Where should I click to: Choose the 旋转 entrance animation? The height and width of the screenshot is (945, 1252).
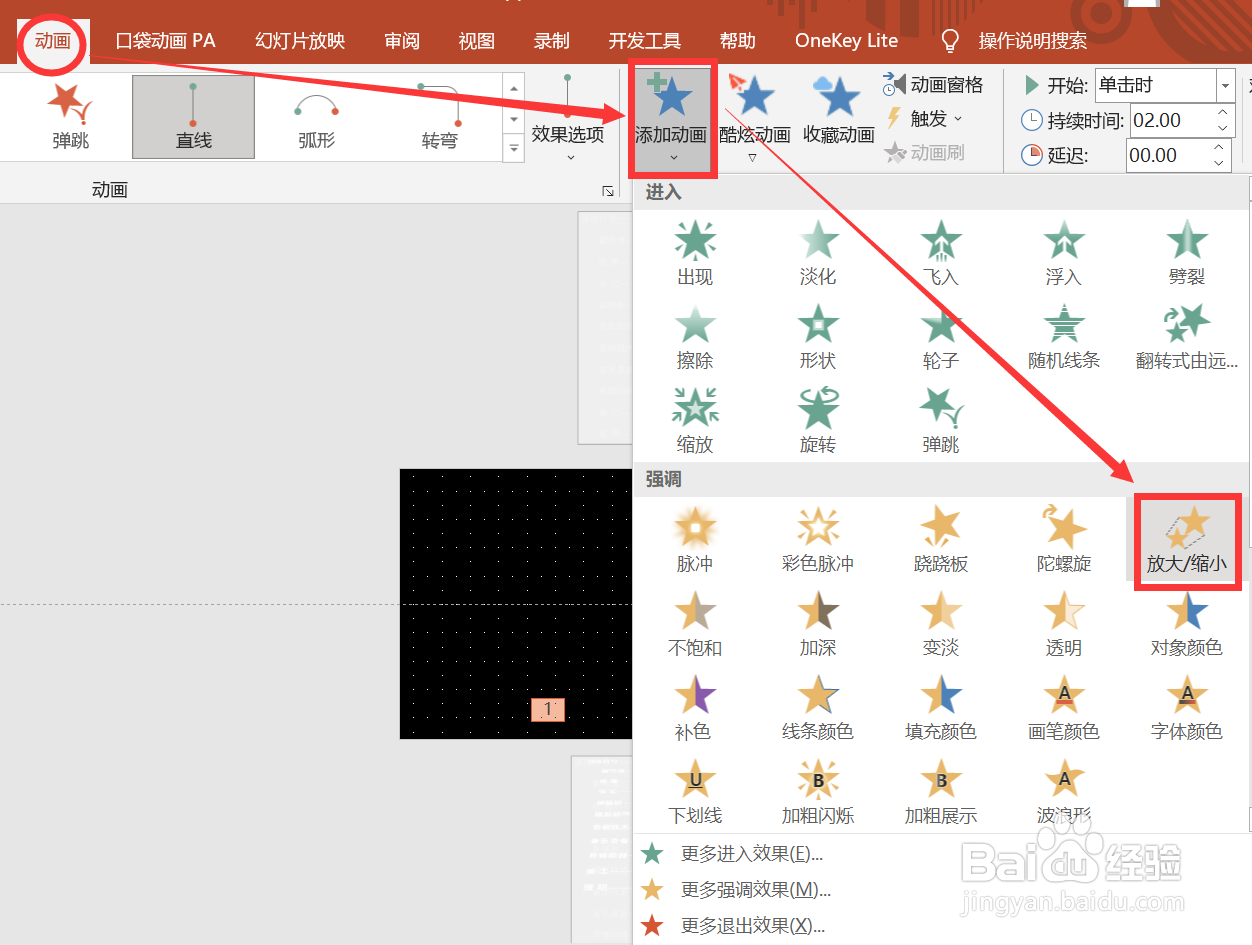pos(818,421)
